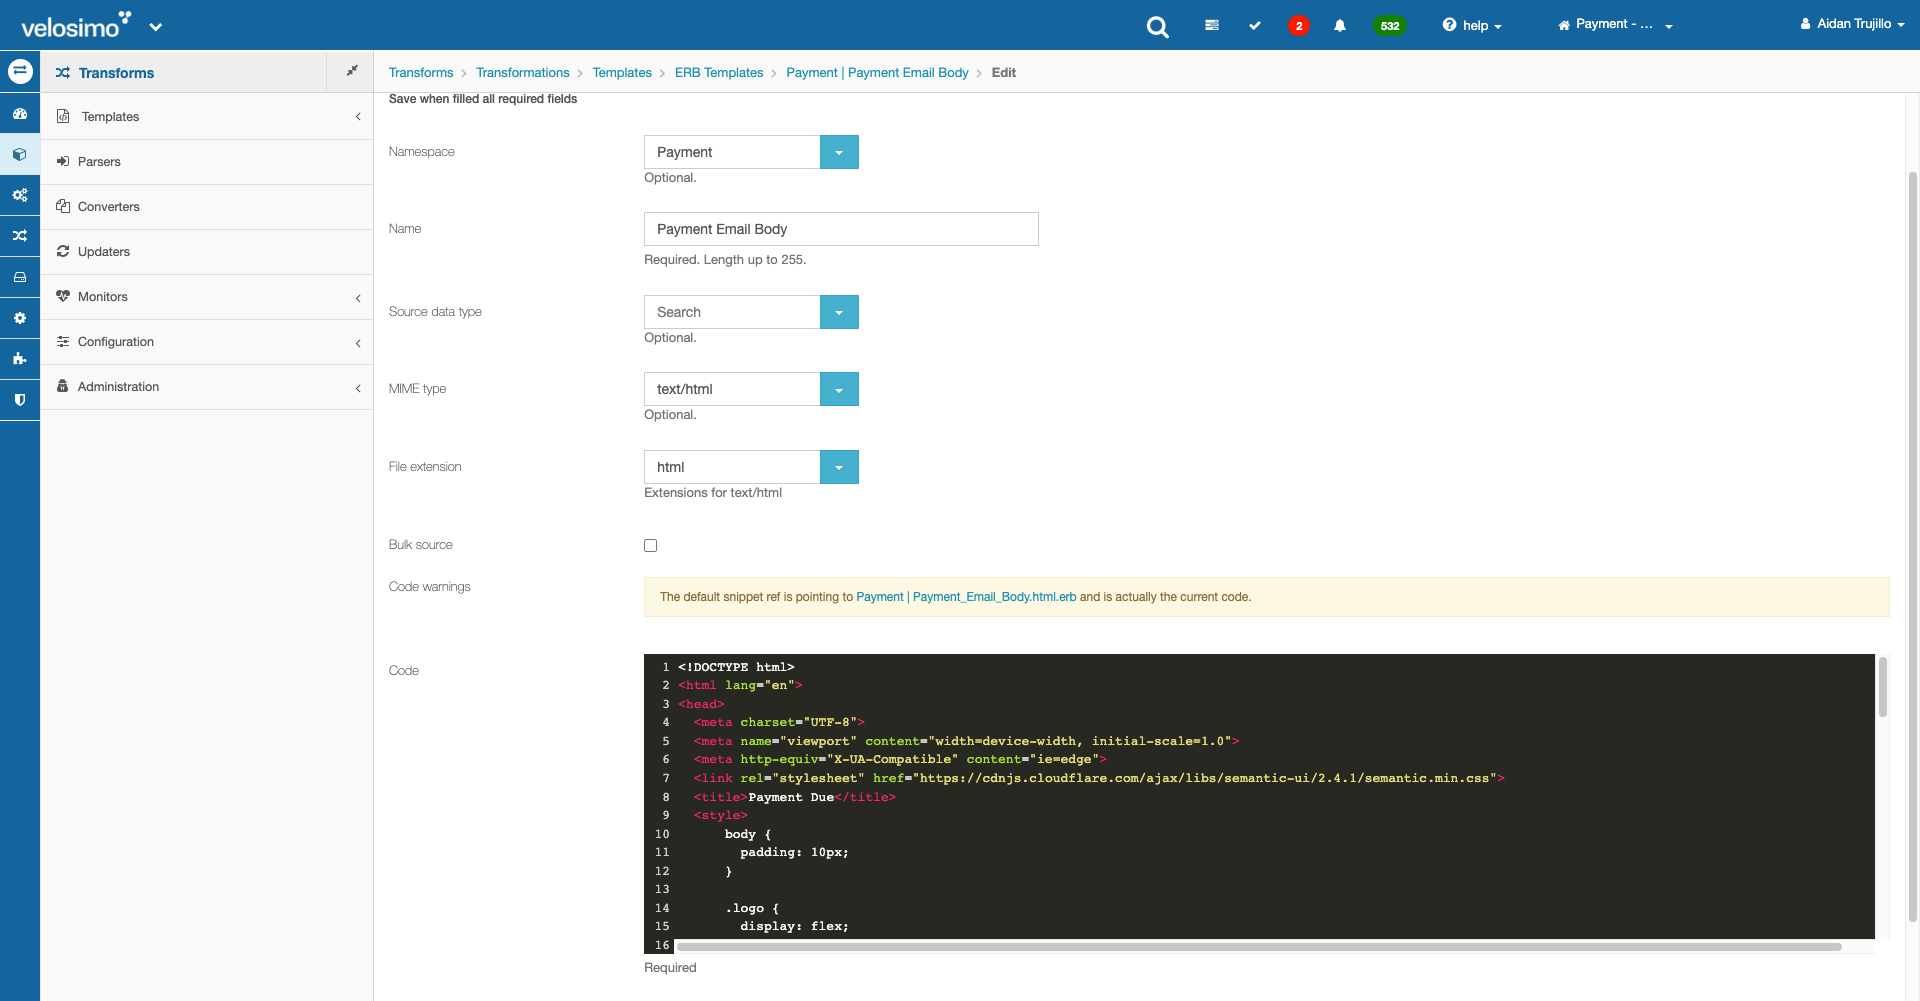Go to ERB Templates breadcrumb link

[x=719, y=73]
